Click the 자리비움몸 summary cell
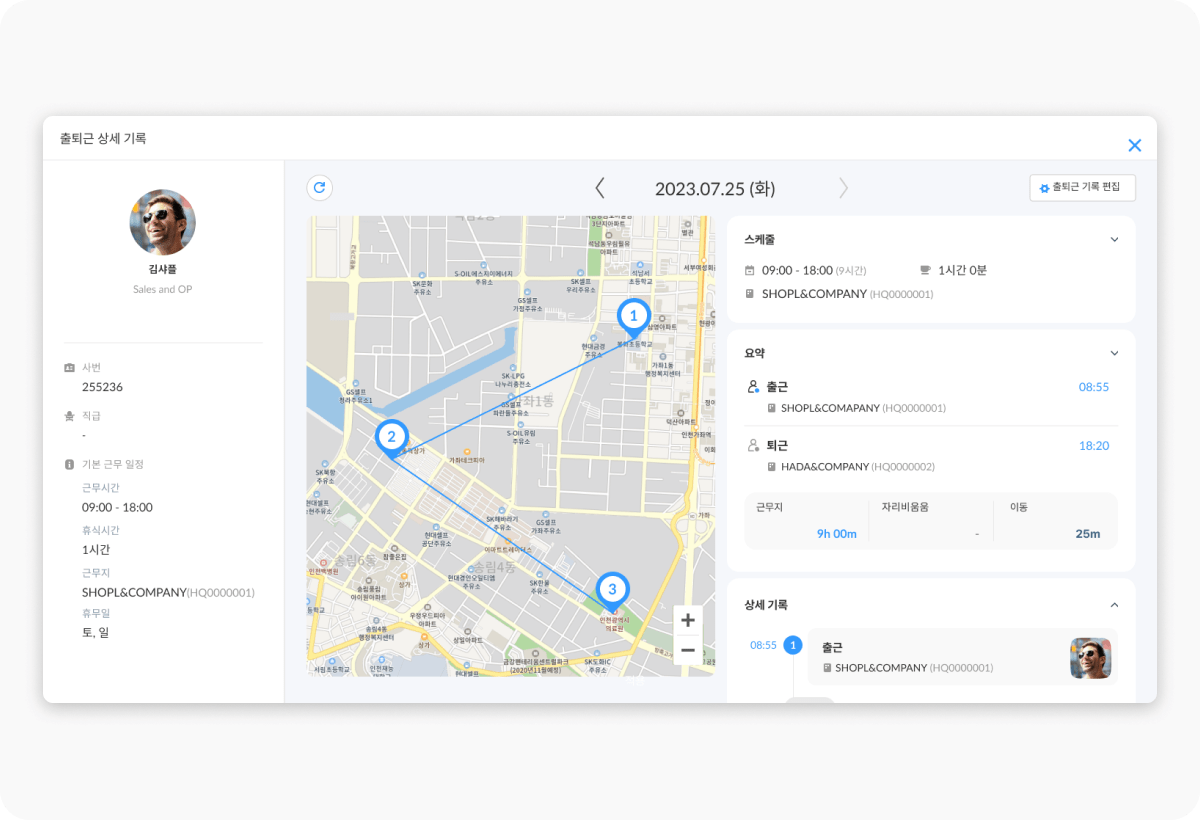 pyautogui.click(x=931, y=520)
